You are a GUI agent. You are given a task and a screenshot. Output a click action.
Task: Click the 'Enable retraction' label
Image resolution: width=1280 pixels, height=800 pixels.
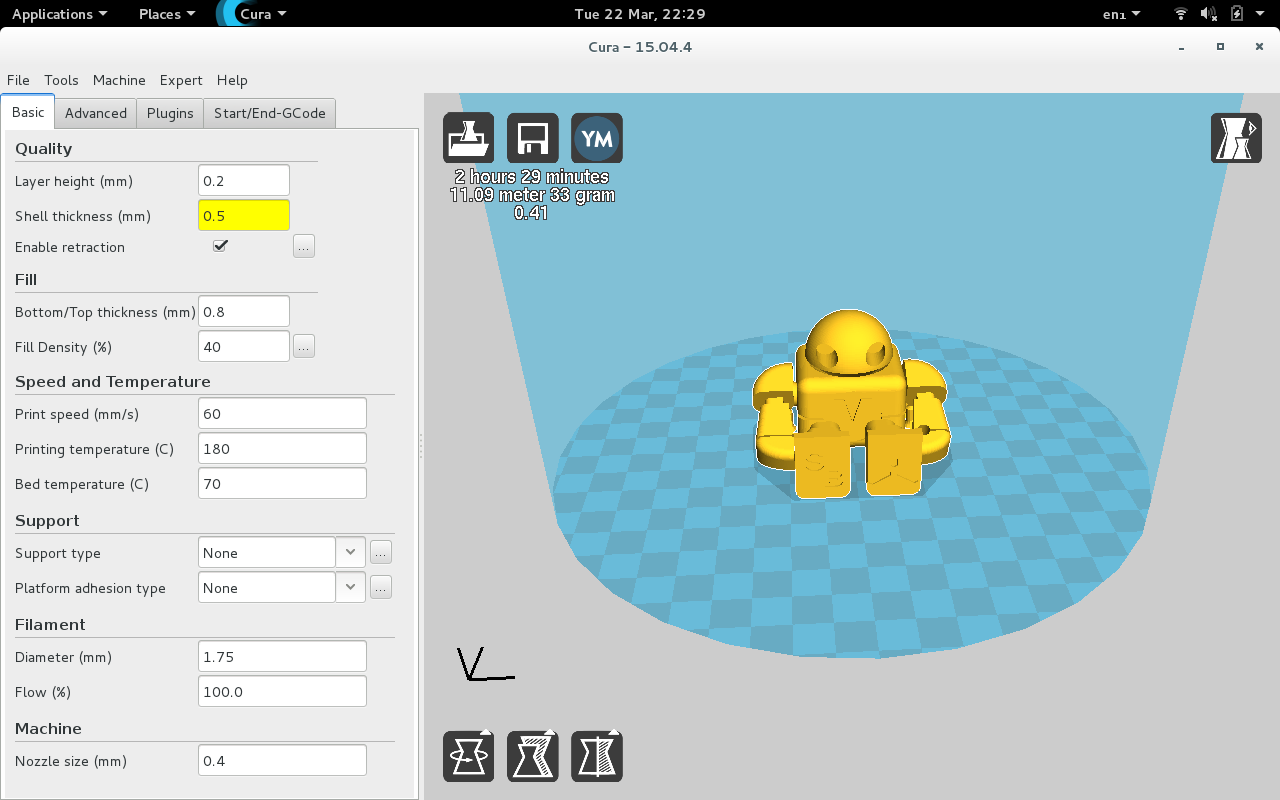pos(70,247)
